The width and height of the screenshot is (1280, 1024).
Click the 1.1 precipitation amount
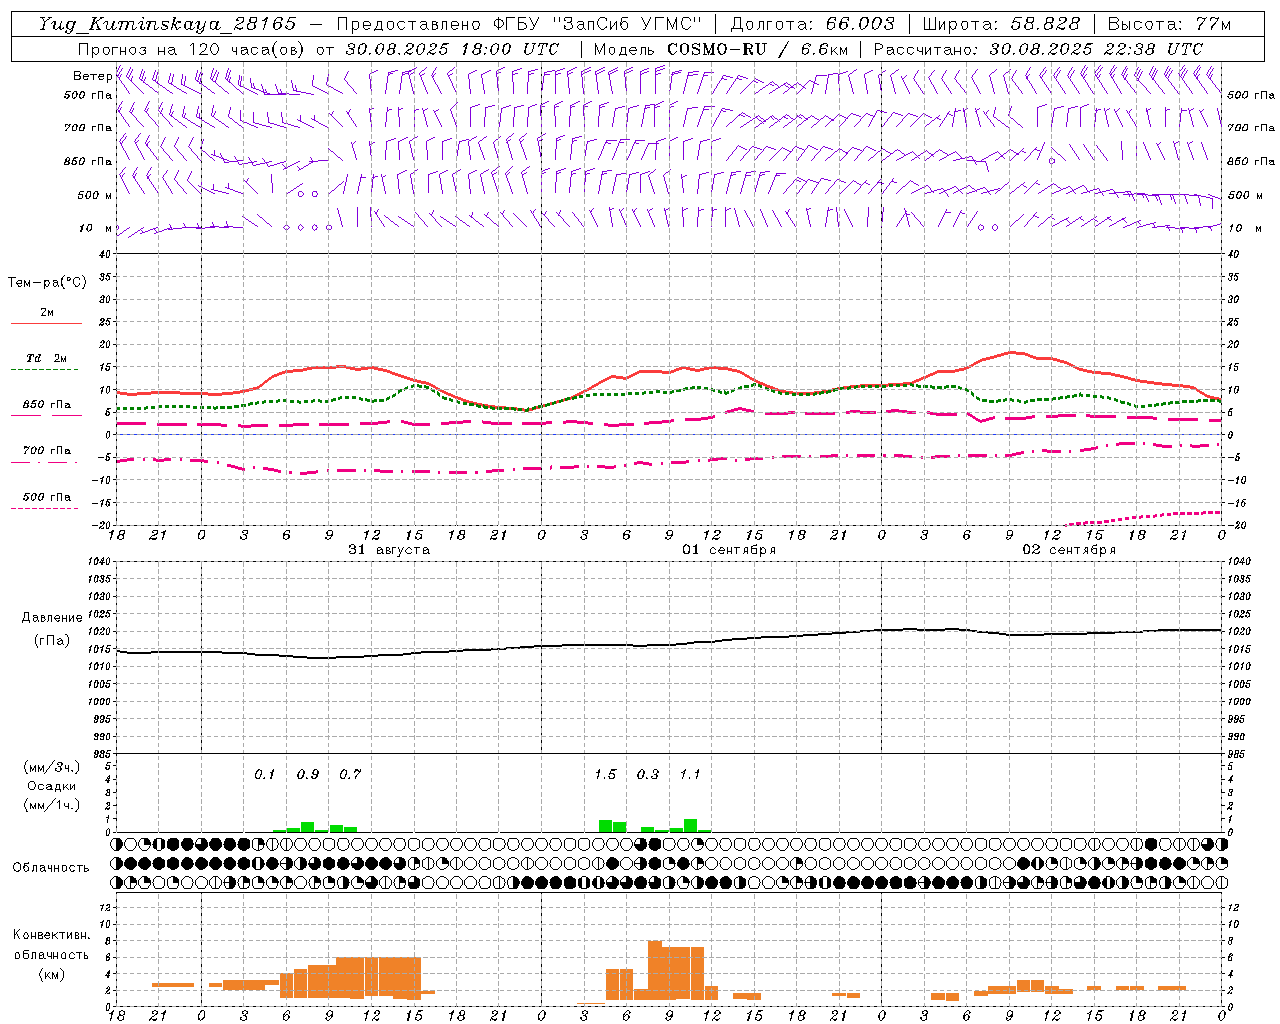point(690,774)
